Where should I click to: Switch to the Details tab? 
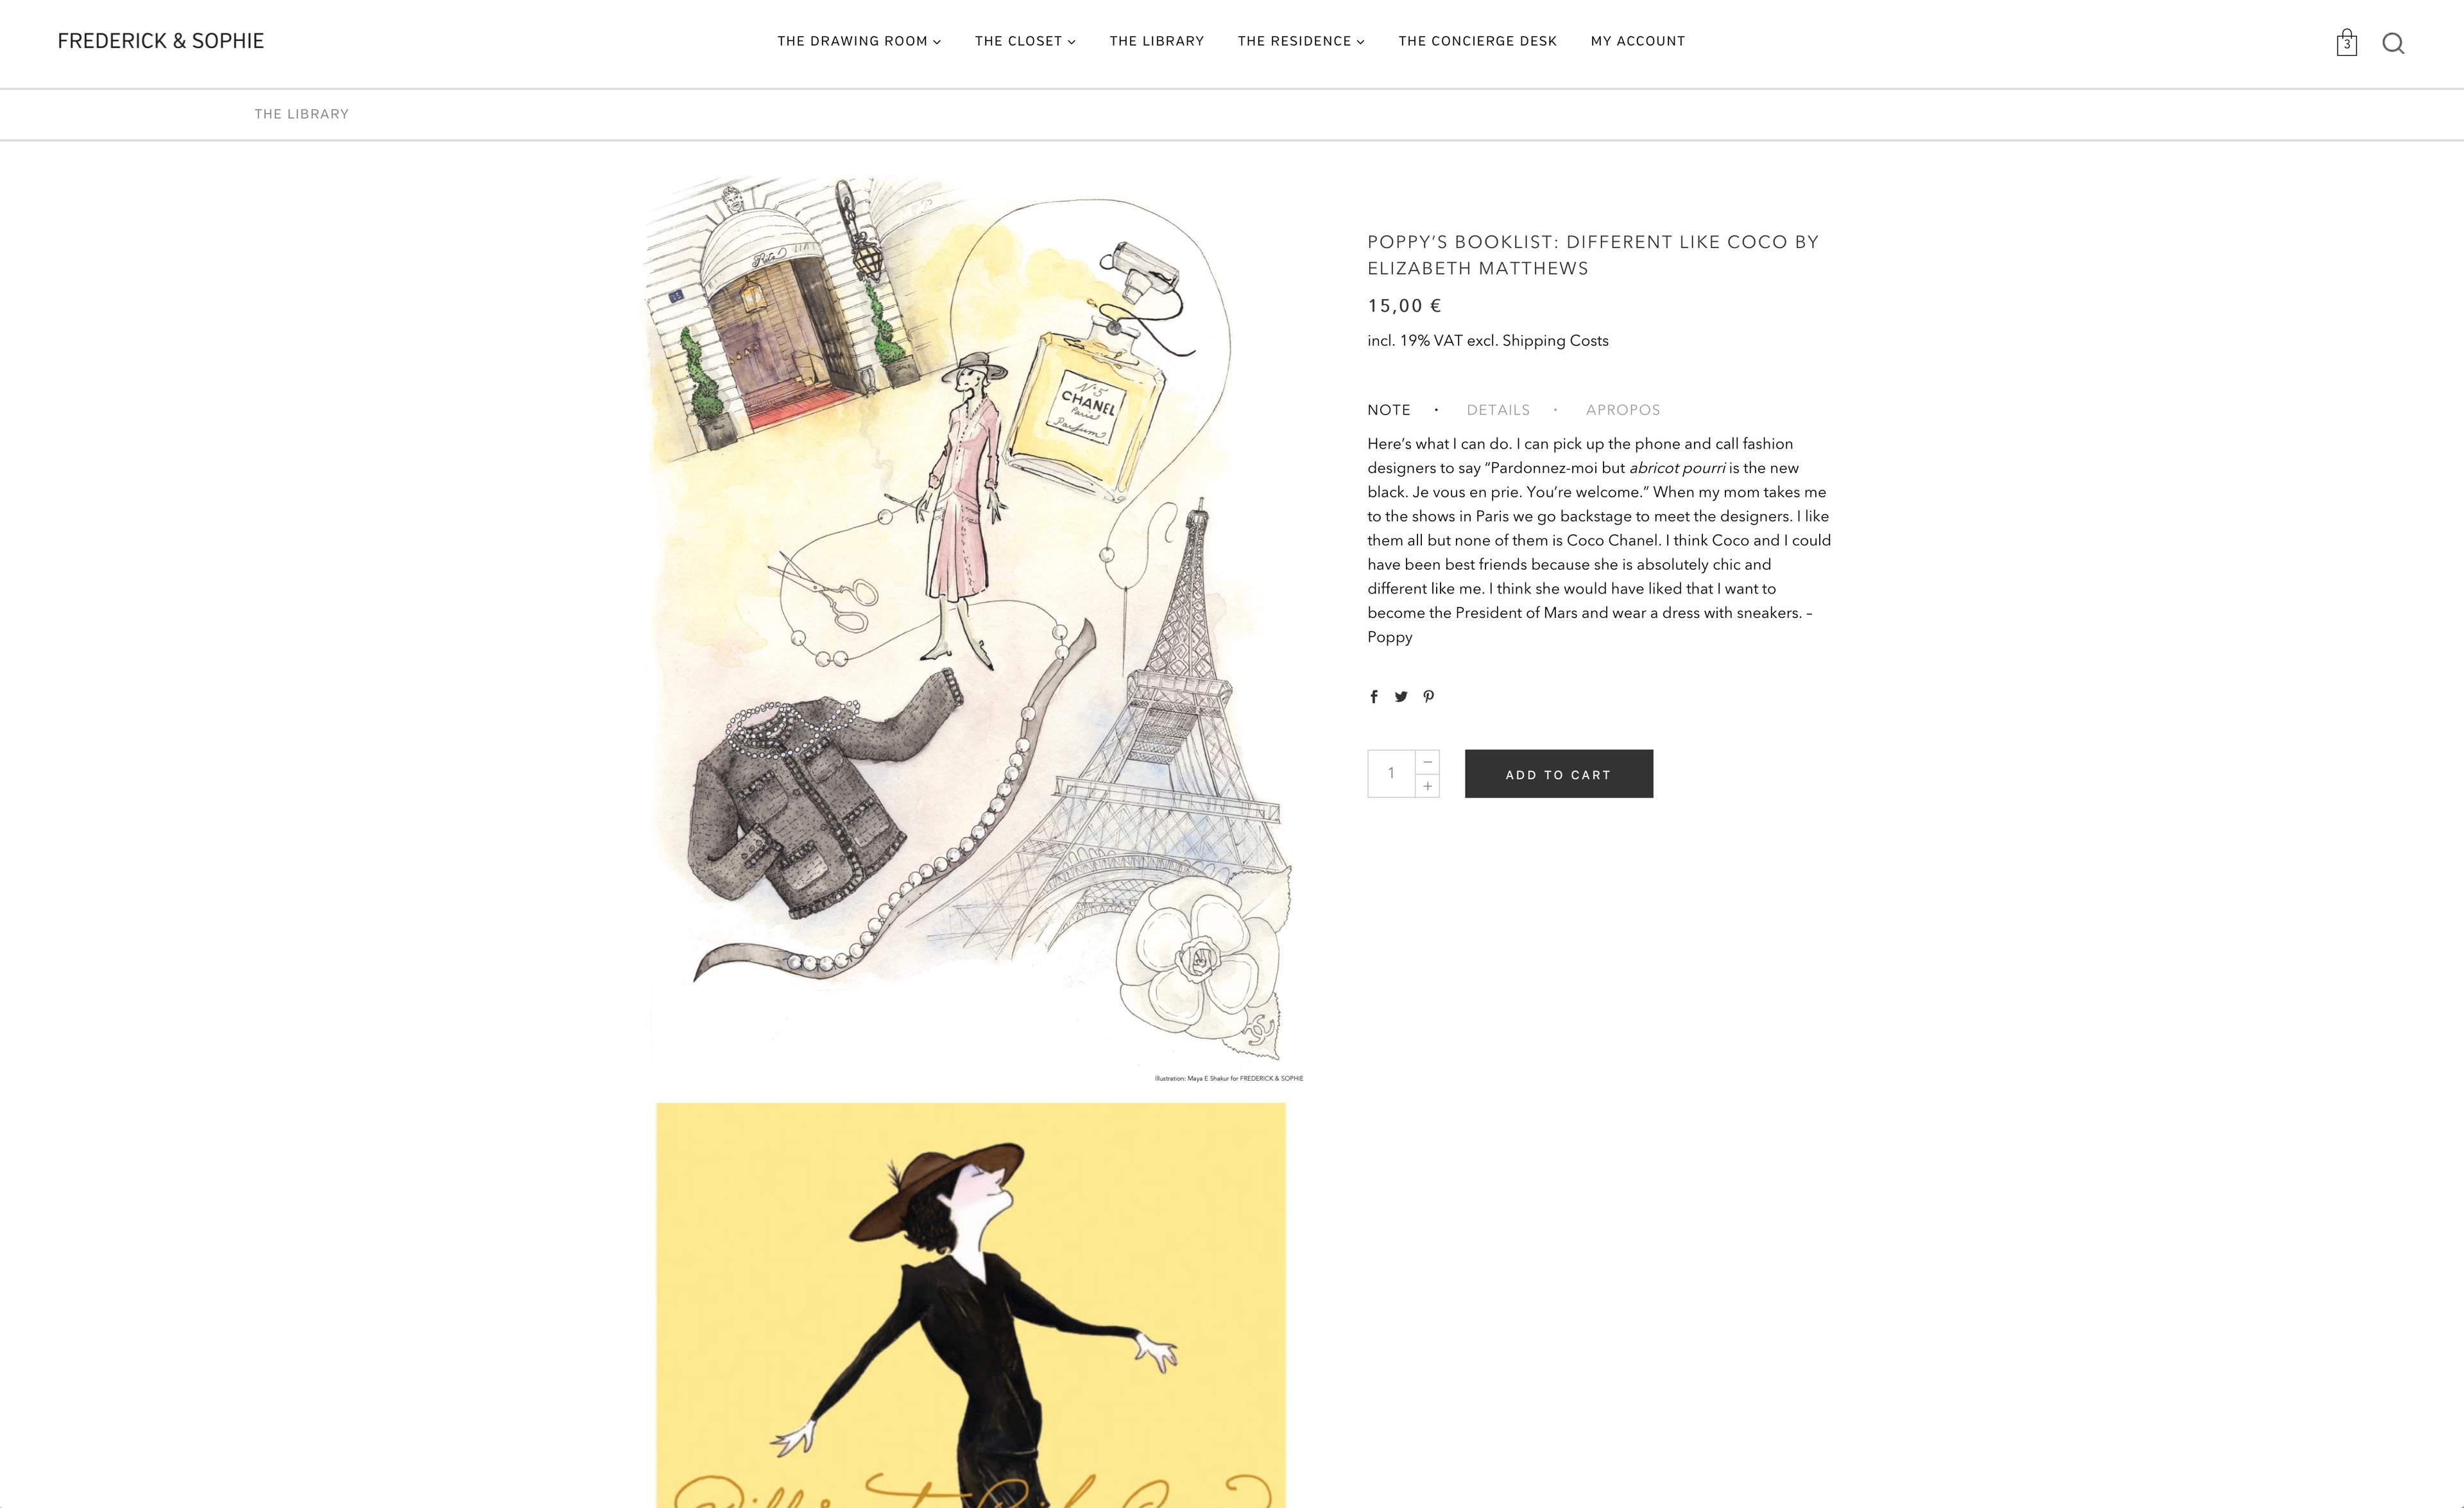[x=1498, y=410]
